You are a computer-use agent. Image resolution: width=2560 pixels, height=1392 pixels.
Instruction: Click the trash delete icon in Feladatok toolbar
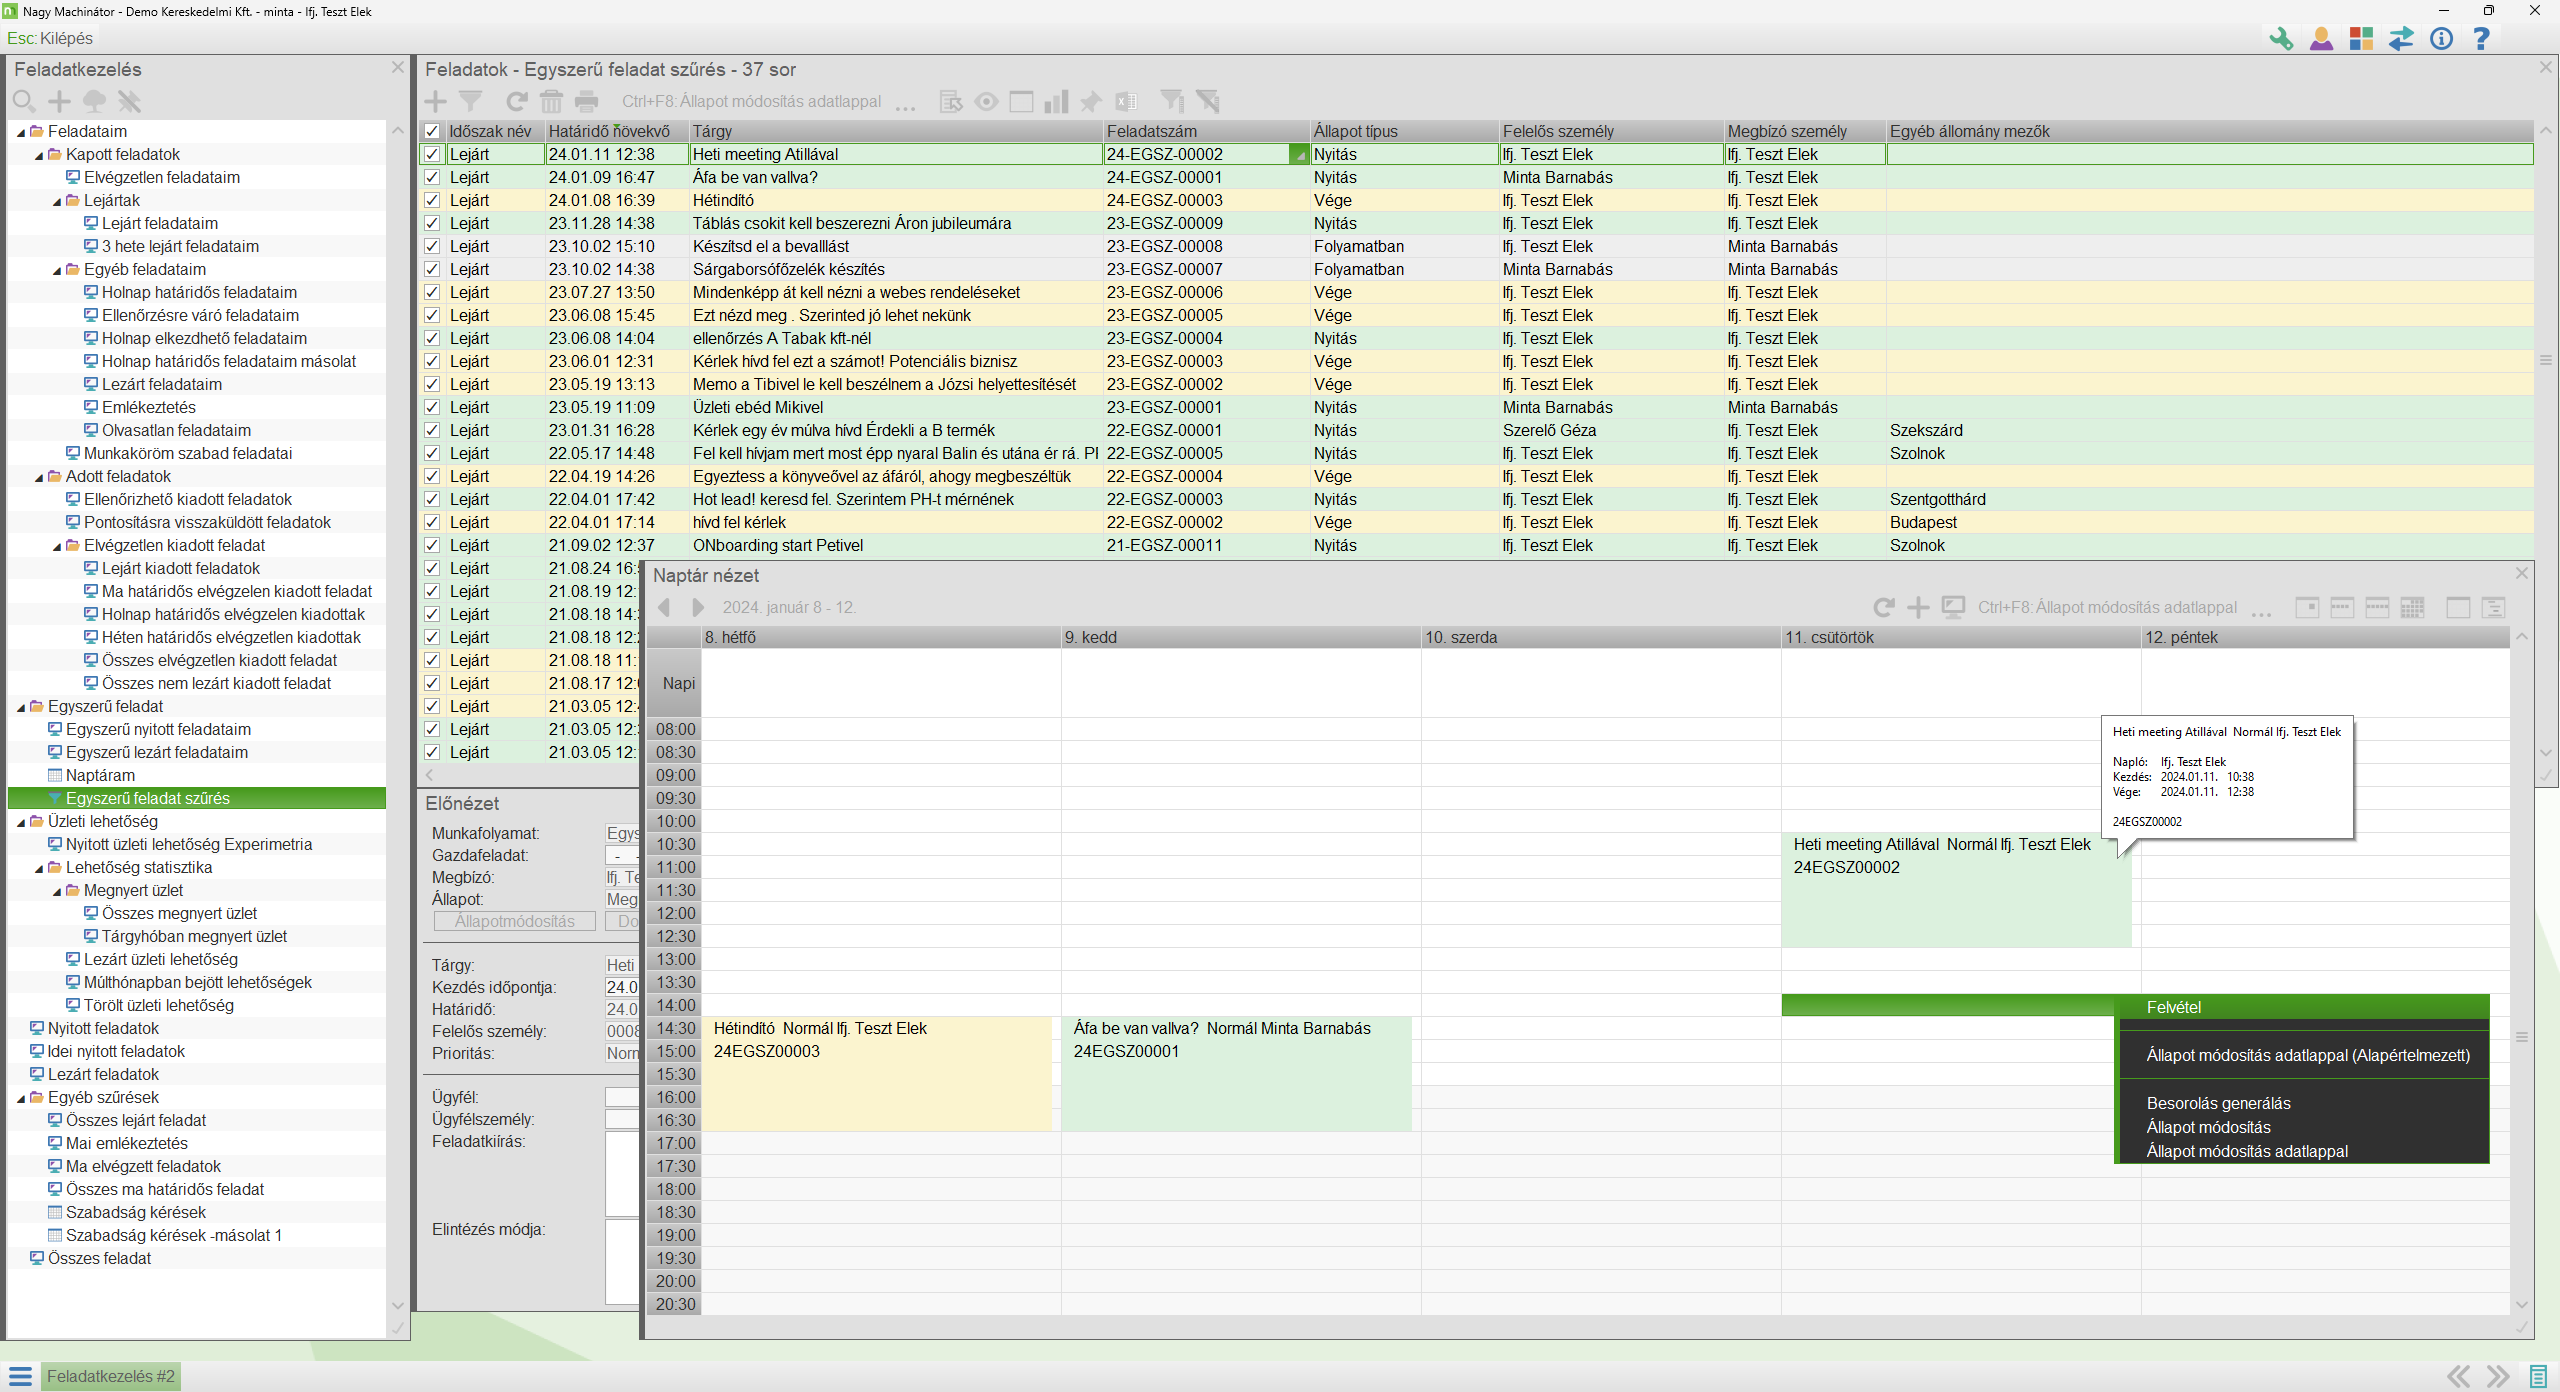pyautogui.click(x=551, y=101)
